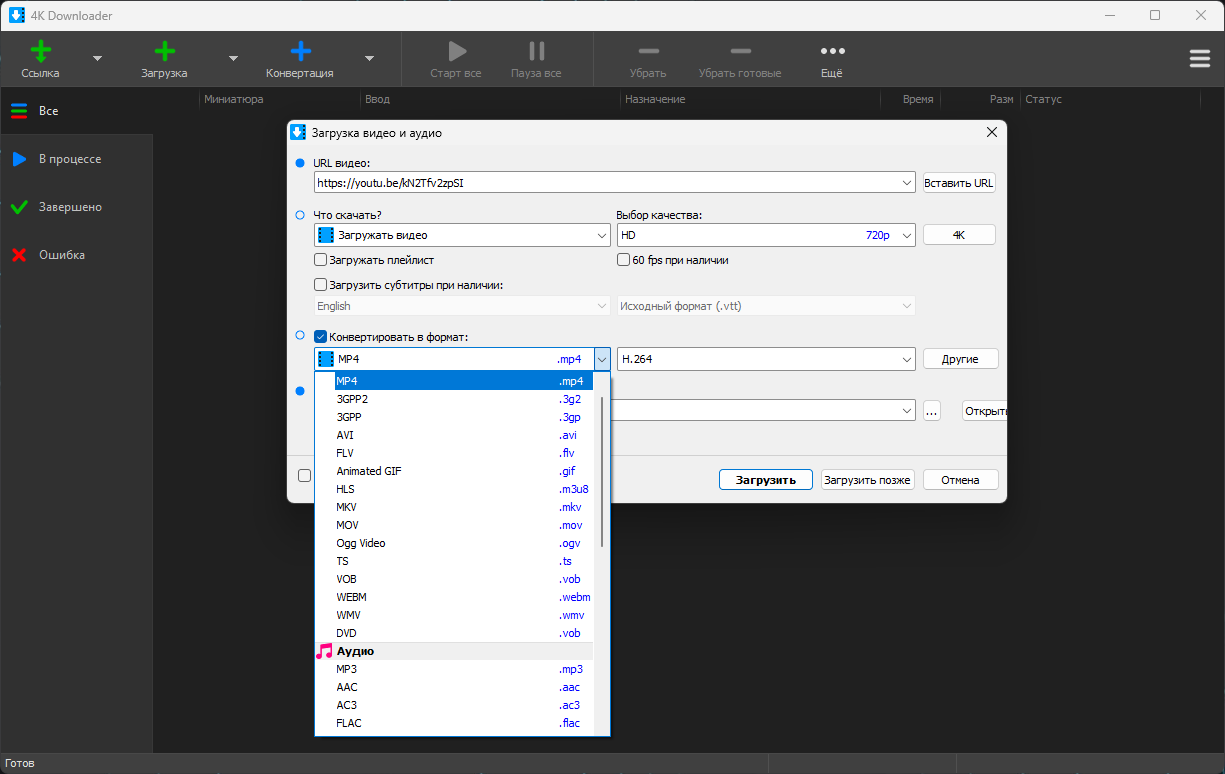Click the Другие button

pos(960,359)
